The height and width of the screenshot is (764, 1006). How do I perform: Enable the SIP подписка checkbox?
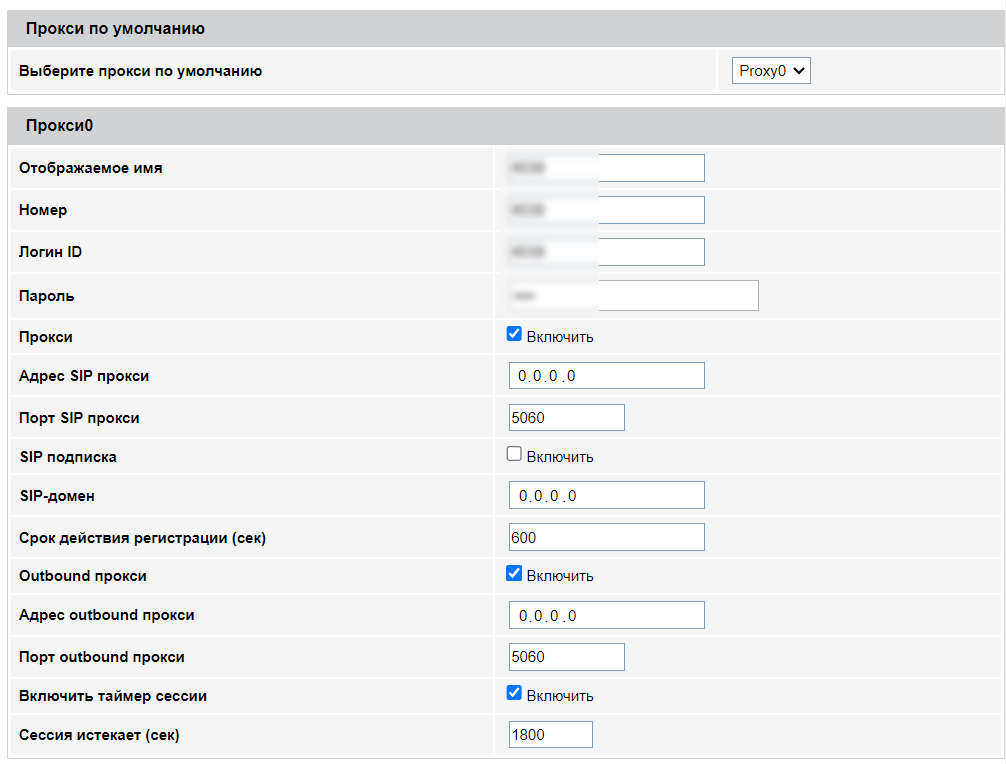[514, 454]
